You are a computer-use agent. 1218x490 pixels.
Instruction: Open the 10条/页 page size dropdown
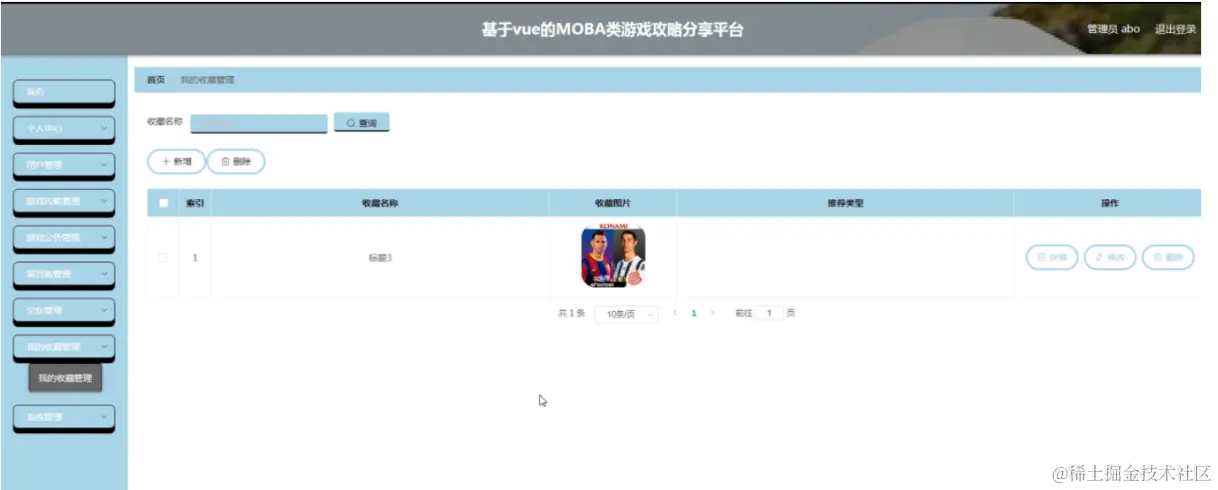point(626,314)
